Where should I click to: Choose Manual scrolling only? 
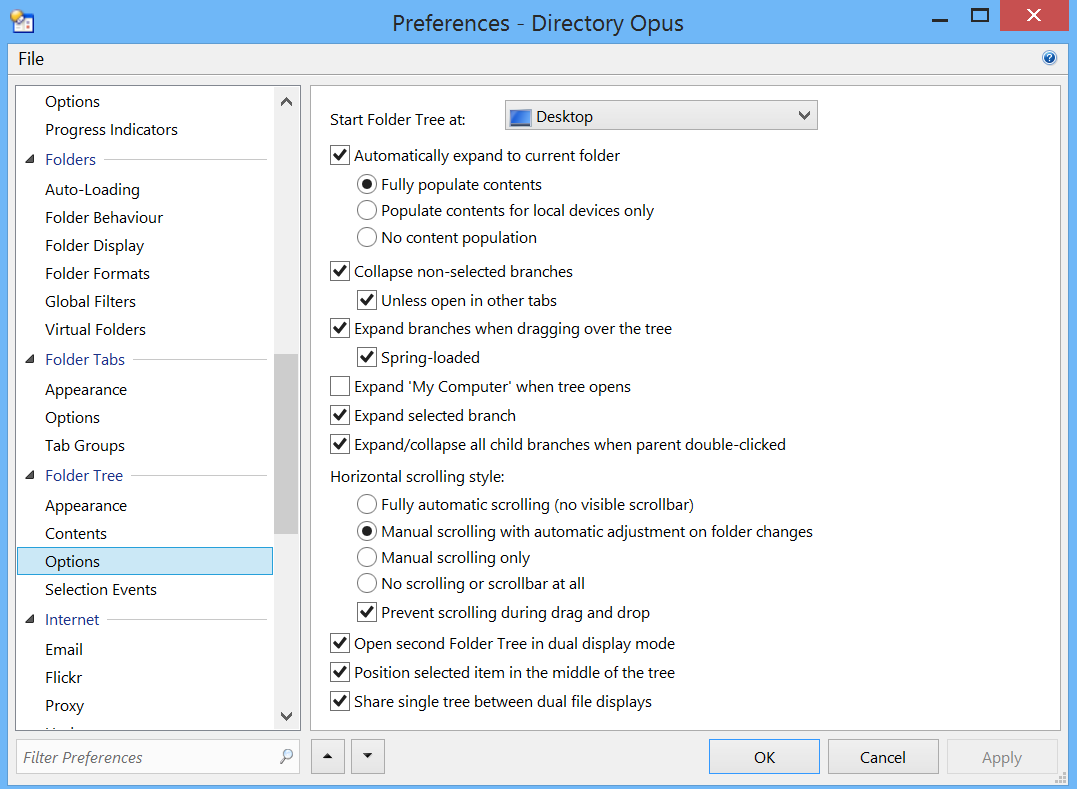tap(367, 557)
